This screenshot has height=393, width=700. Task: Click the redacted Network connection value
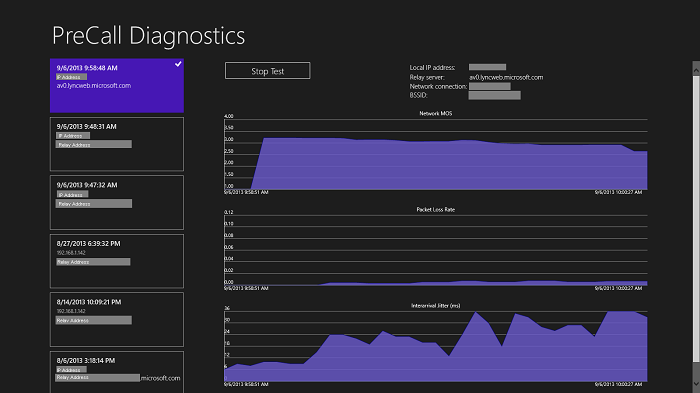pyautogui.click(x=490, y=86)
